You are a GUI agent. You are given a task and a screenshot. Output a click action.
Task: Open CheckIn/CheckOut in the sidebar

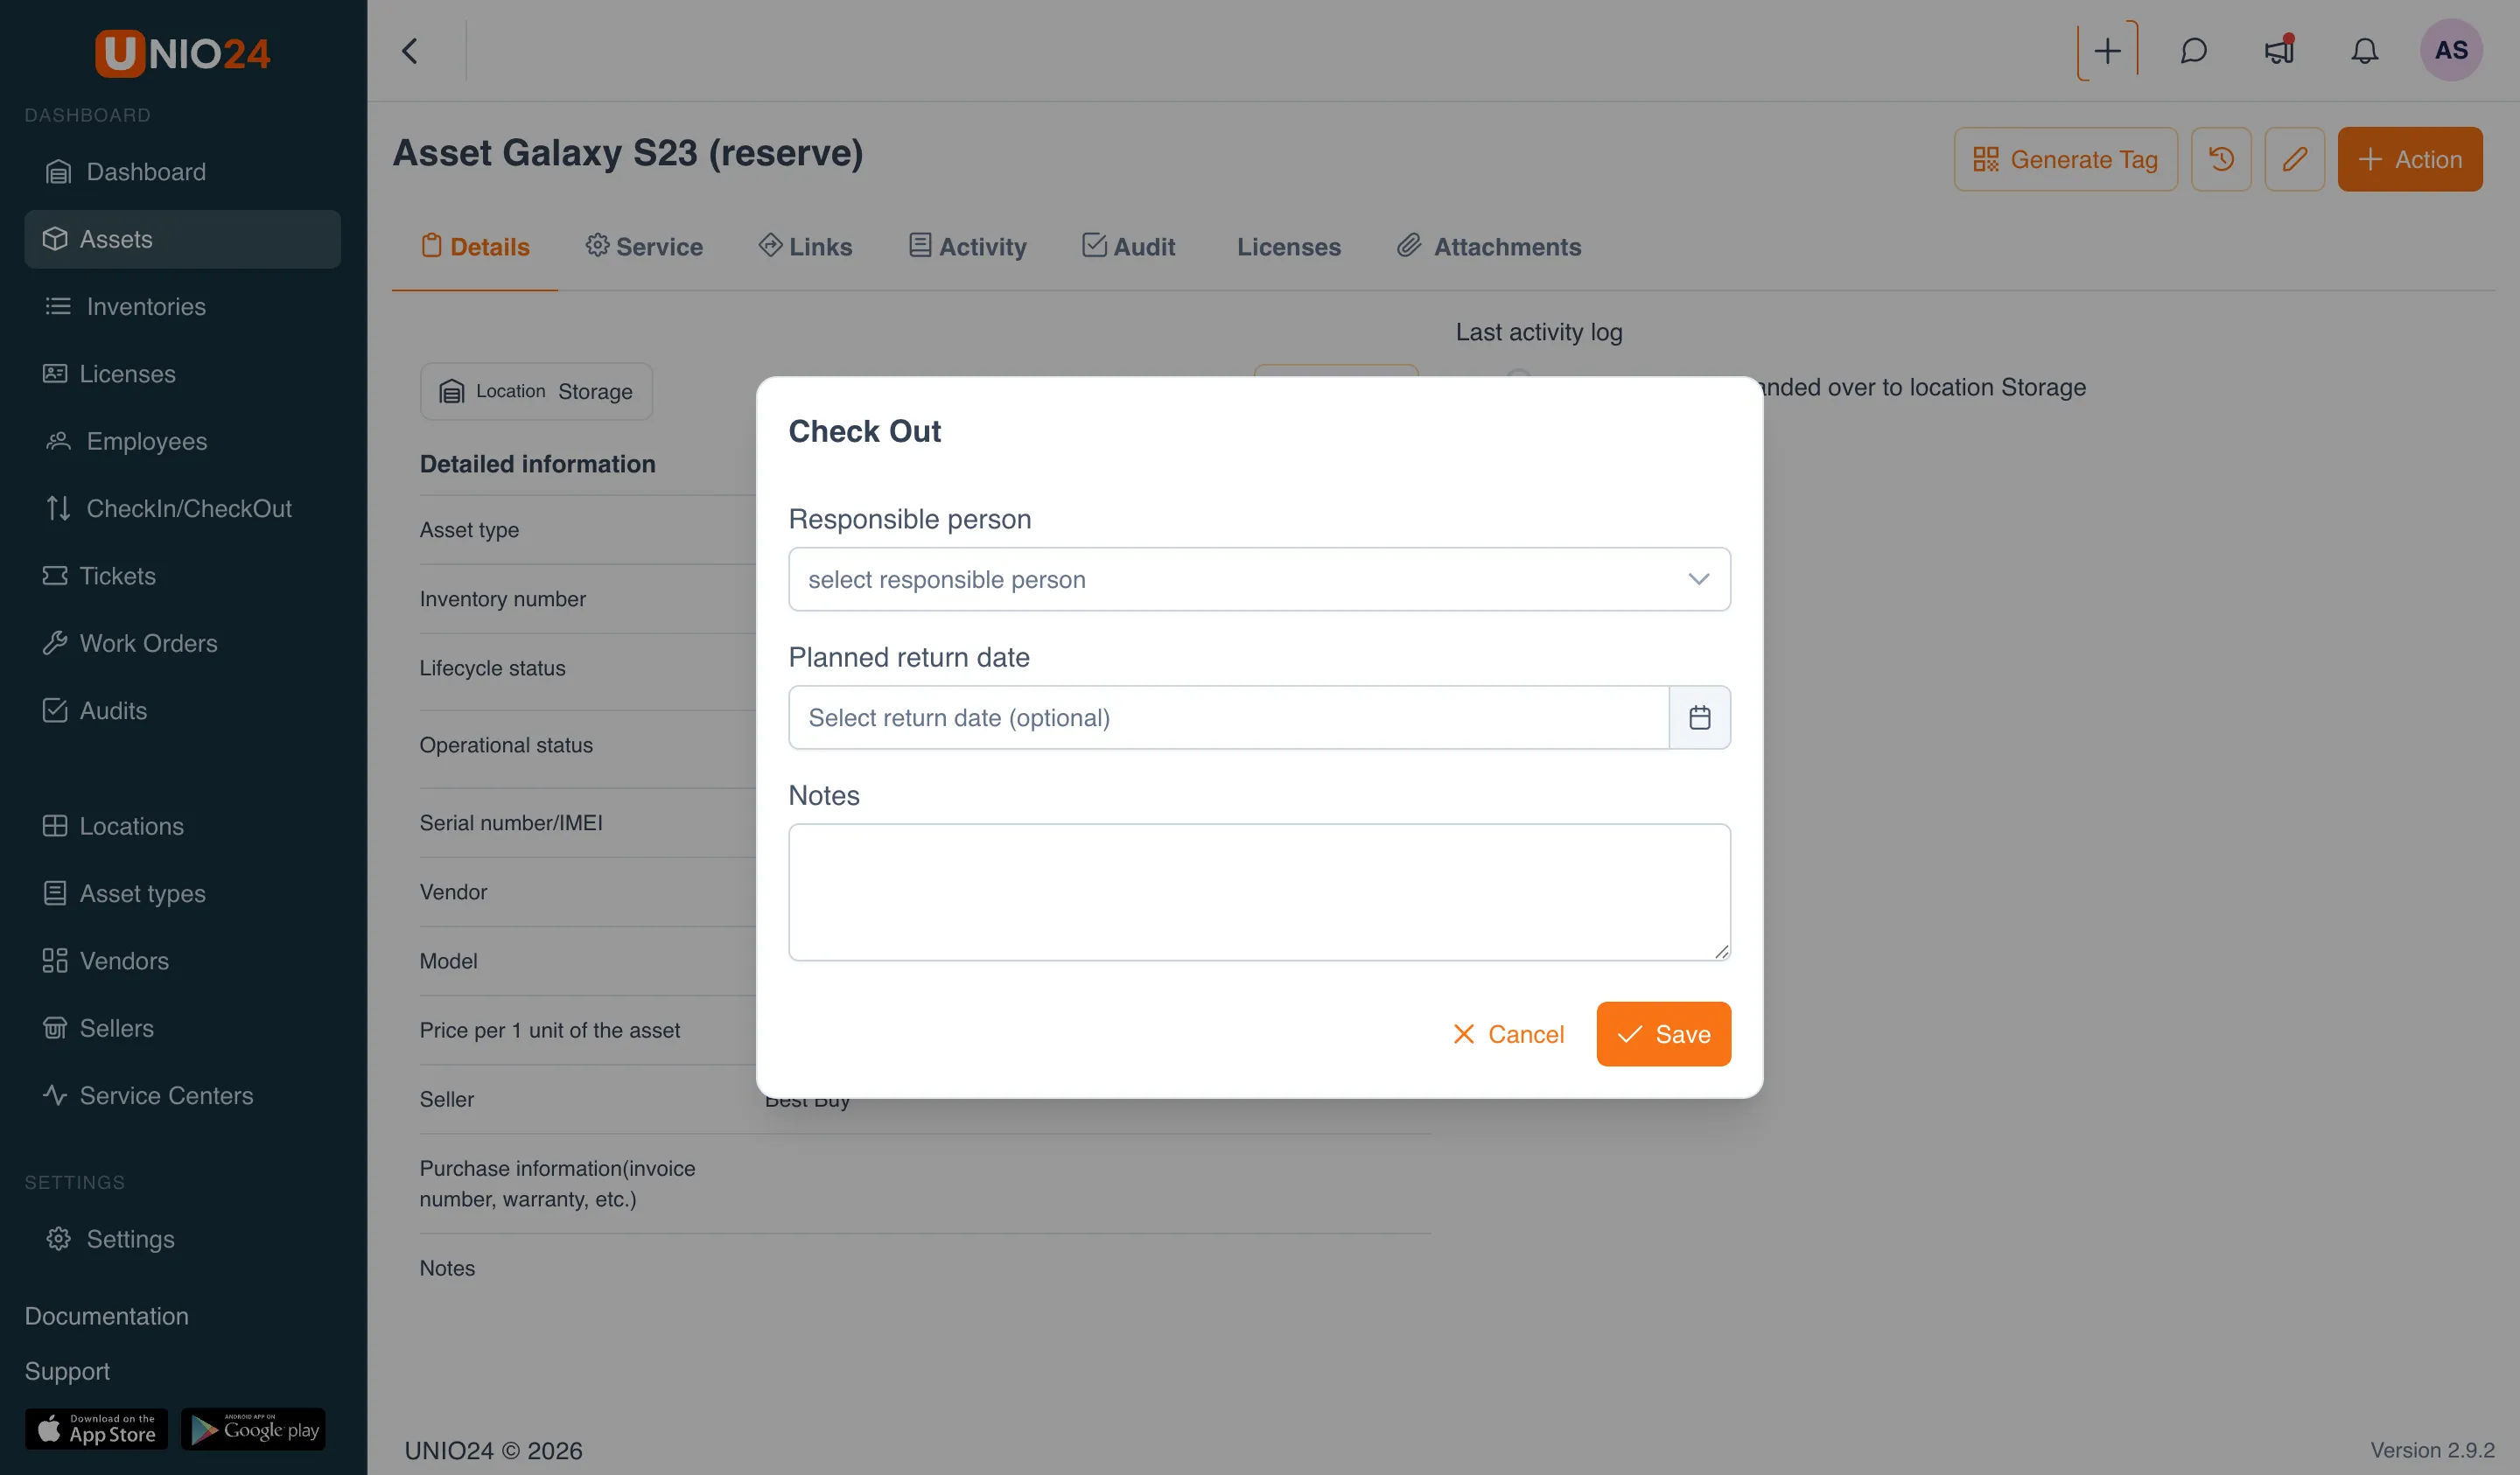(x=183, y=508)
